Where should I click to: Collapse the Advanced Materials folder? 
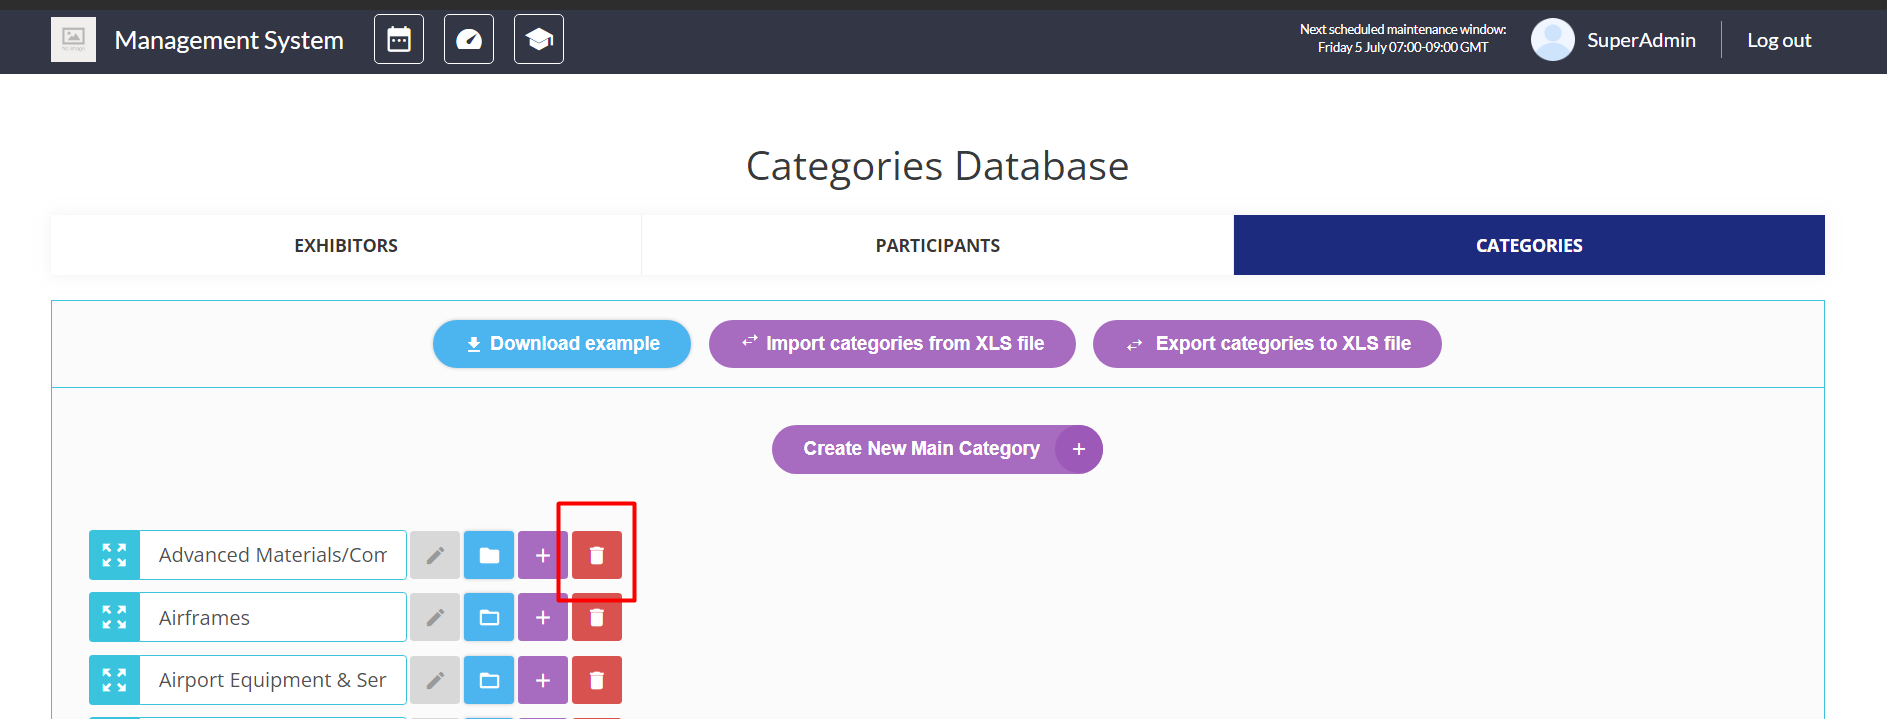click(489, 555)
